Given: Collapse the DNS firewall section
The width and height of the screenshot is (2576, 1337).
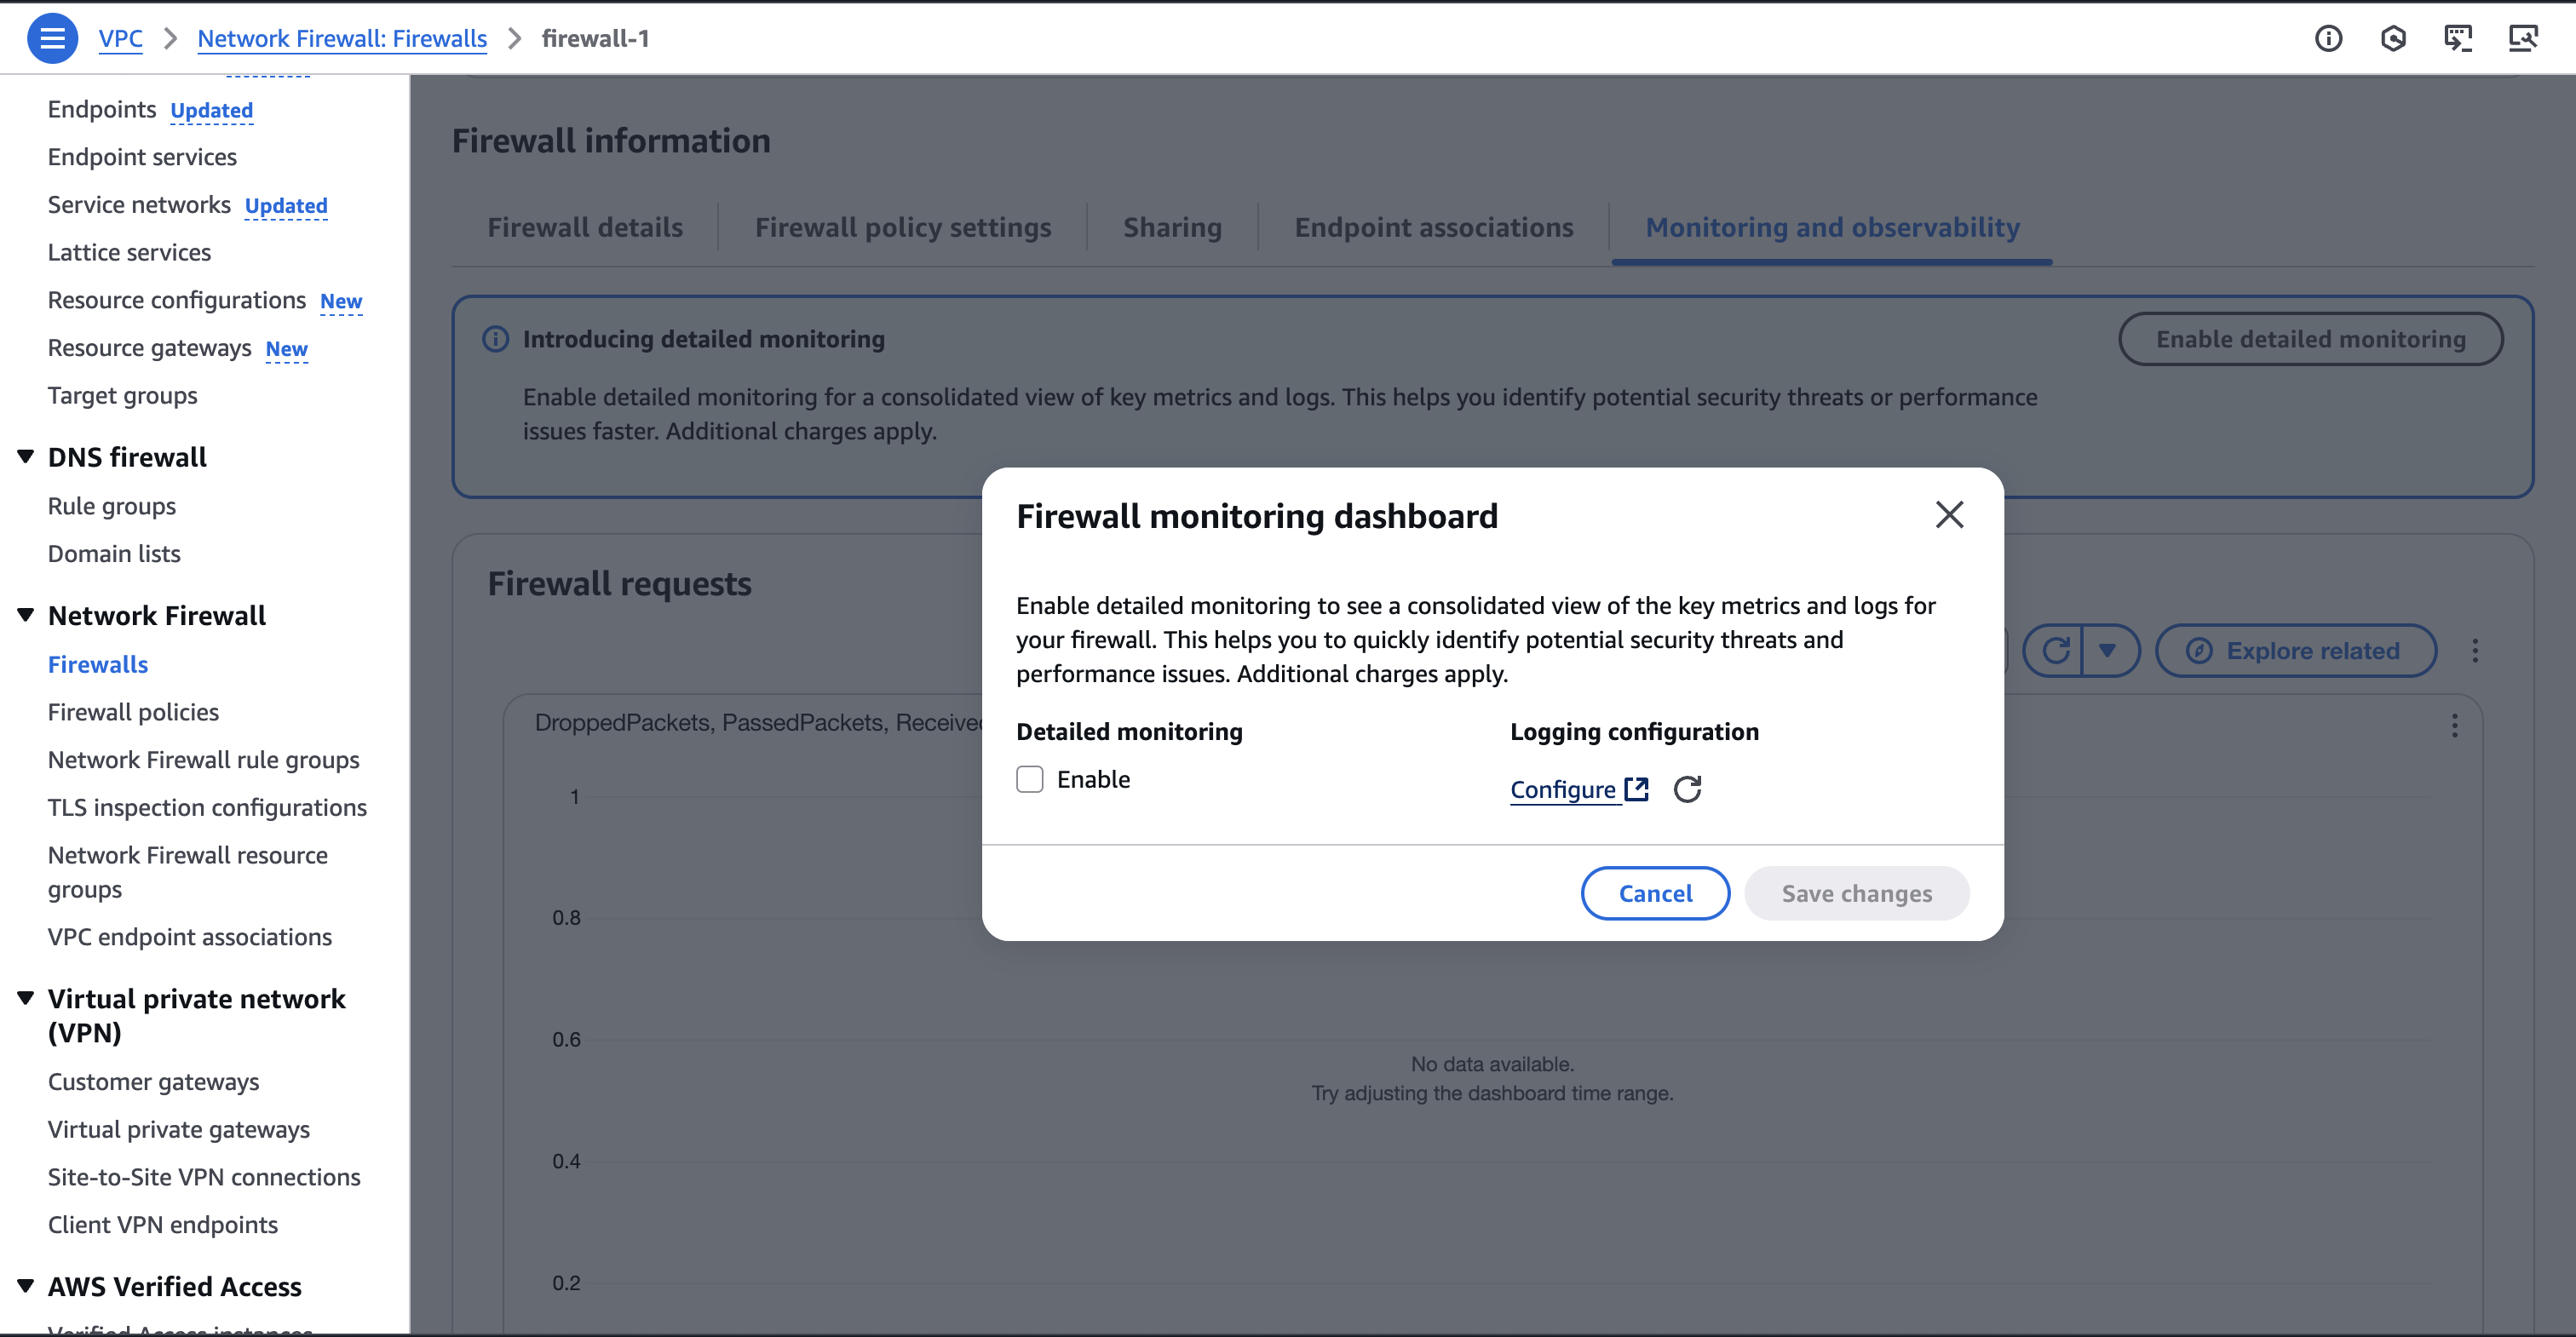Looking at the screenshot, I should tap(26, 456).
